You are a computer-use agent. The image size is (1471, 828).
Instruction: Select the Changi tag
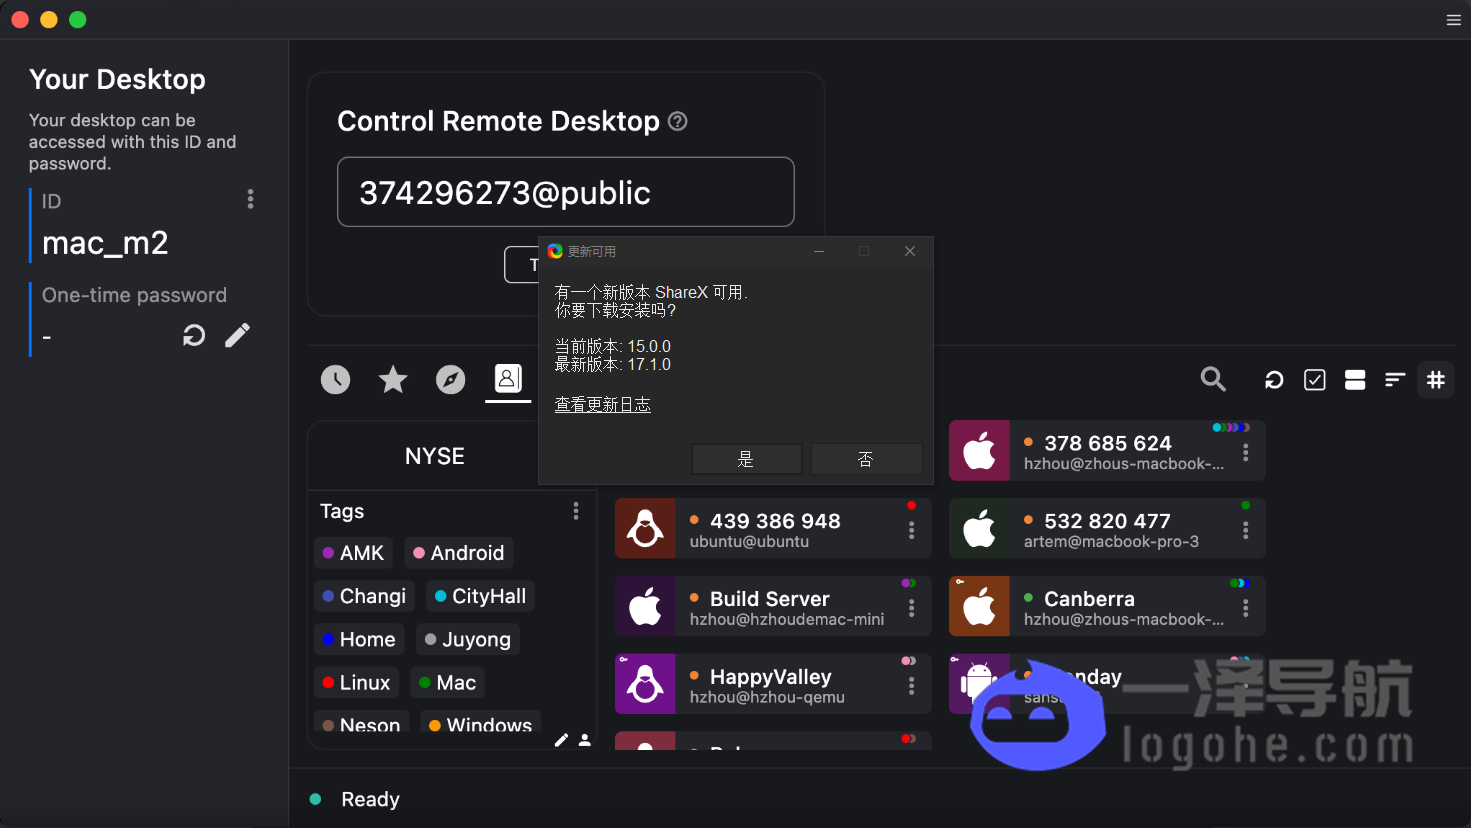pos(364,596)
